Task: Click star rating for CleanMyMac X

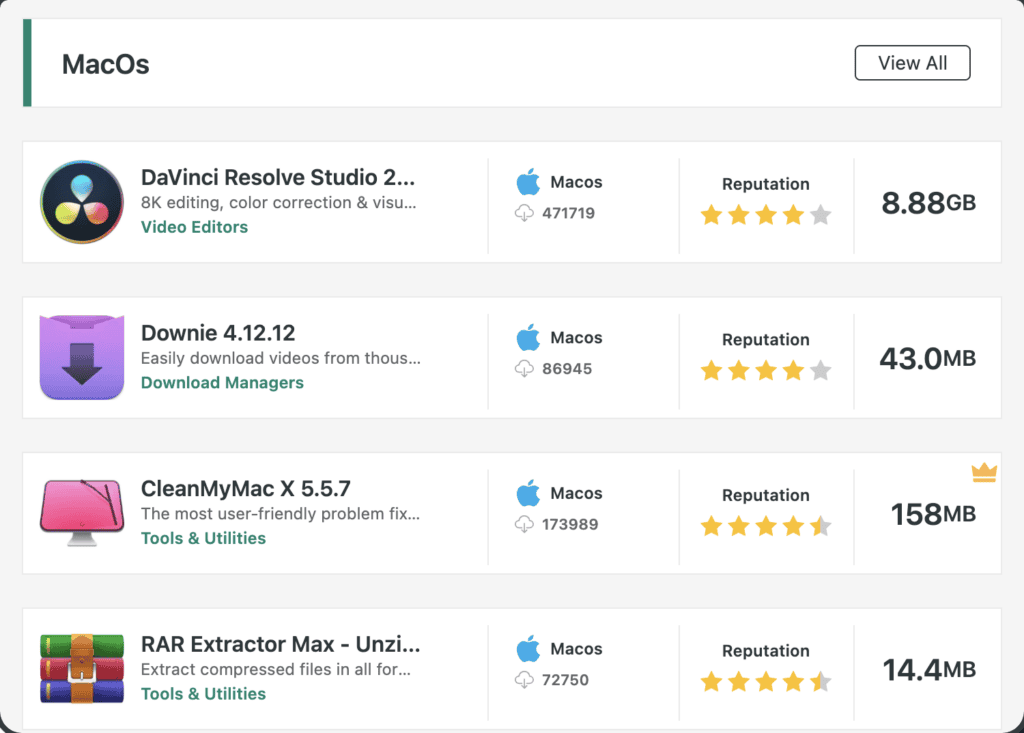Action: click(x=765, y=525)
